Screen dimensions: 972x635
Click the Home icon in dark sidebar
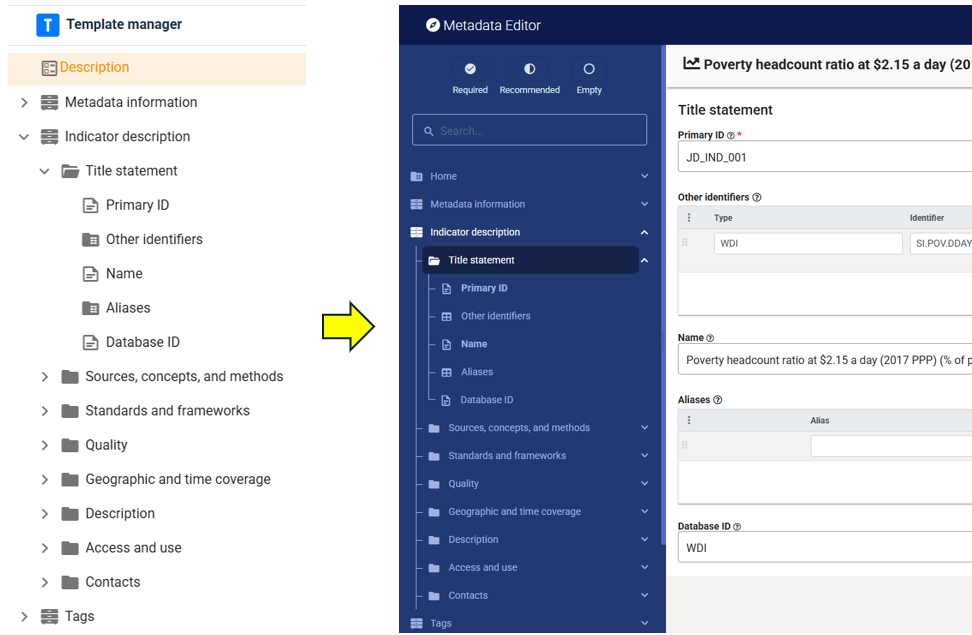coord(417,176)
